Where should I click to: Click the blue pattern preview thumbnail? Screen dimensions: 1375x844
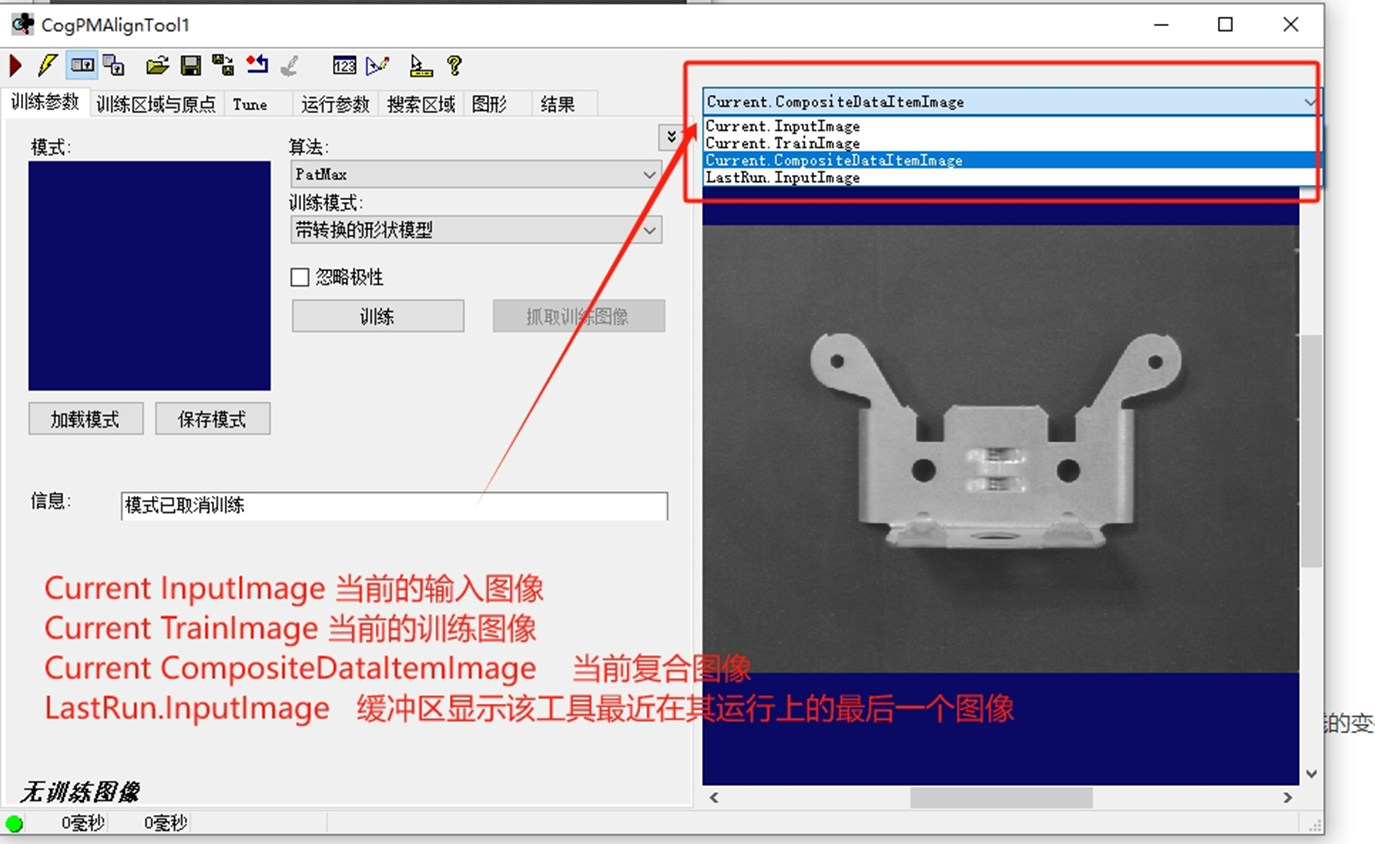149,275
